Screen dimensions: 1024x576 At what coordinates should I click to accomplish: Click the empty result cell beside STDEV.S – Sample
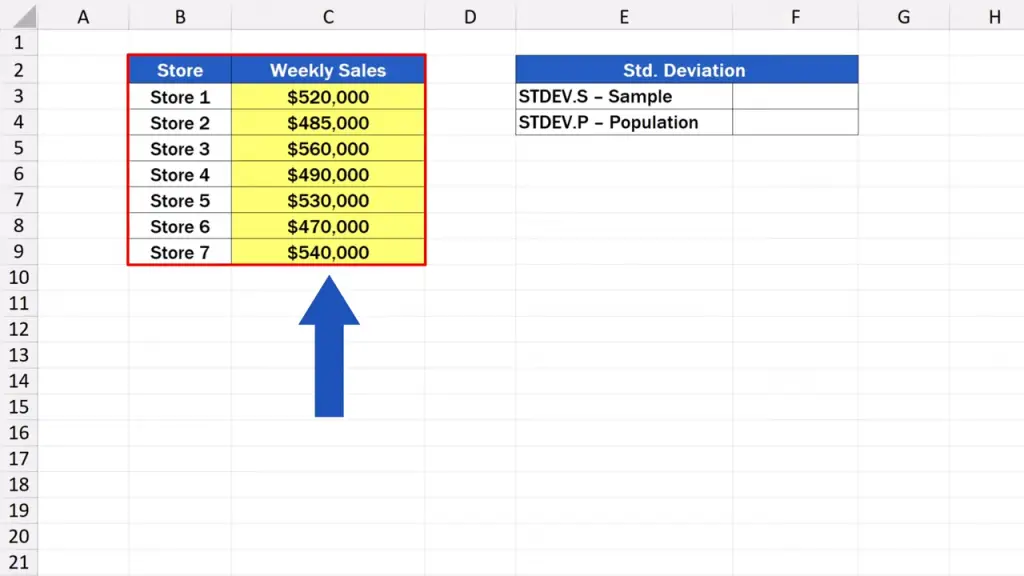coord(795,97)
